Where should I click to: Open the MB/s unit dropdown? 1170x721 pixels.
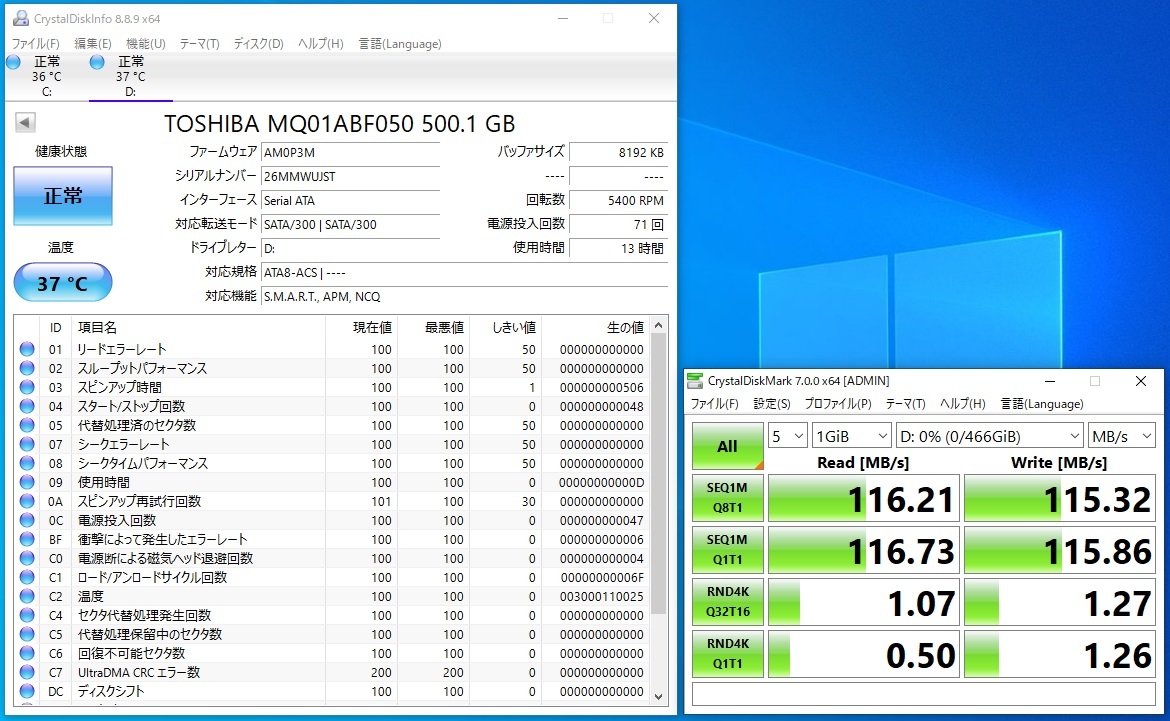[x=1121, y=436]
